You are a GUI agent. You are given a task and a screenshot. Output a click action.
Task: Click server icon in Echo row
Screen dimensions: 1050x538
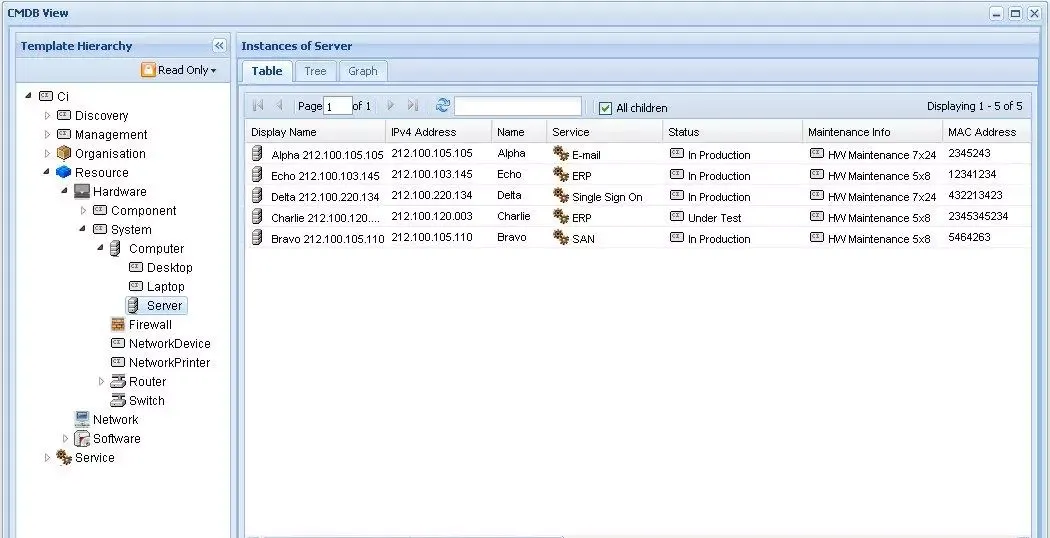click(x=256, y=175)
